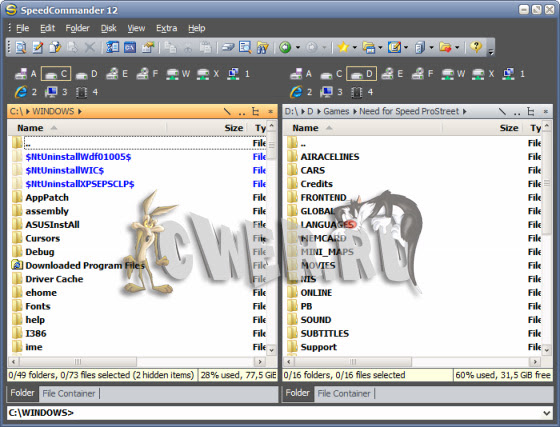Viewport: 560px width, 427px height.
Task: Click the checklist edit toolbar icon
Action: (394, 47)
